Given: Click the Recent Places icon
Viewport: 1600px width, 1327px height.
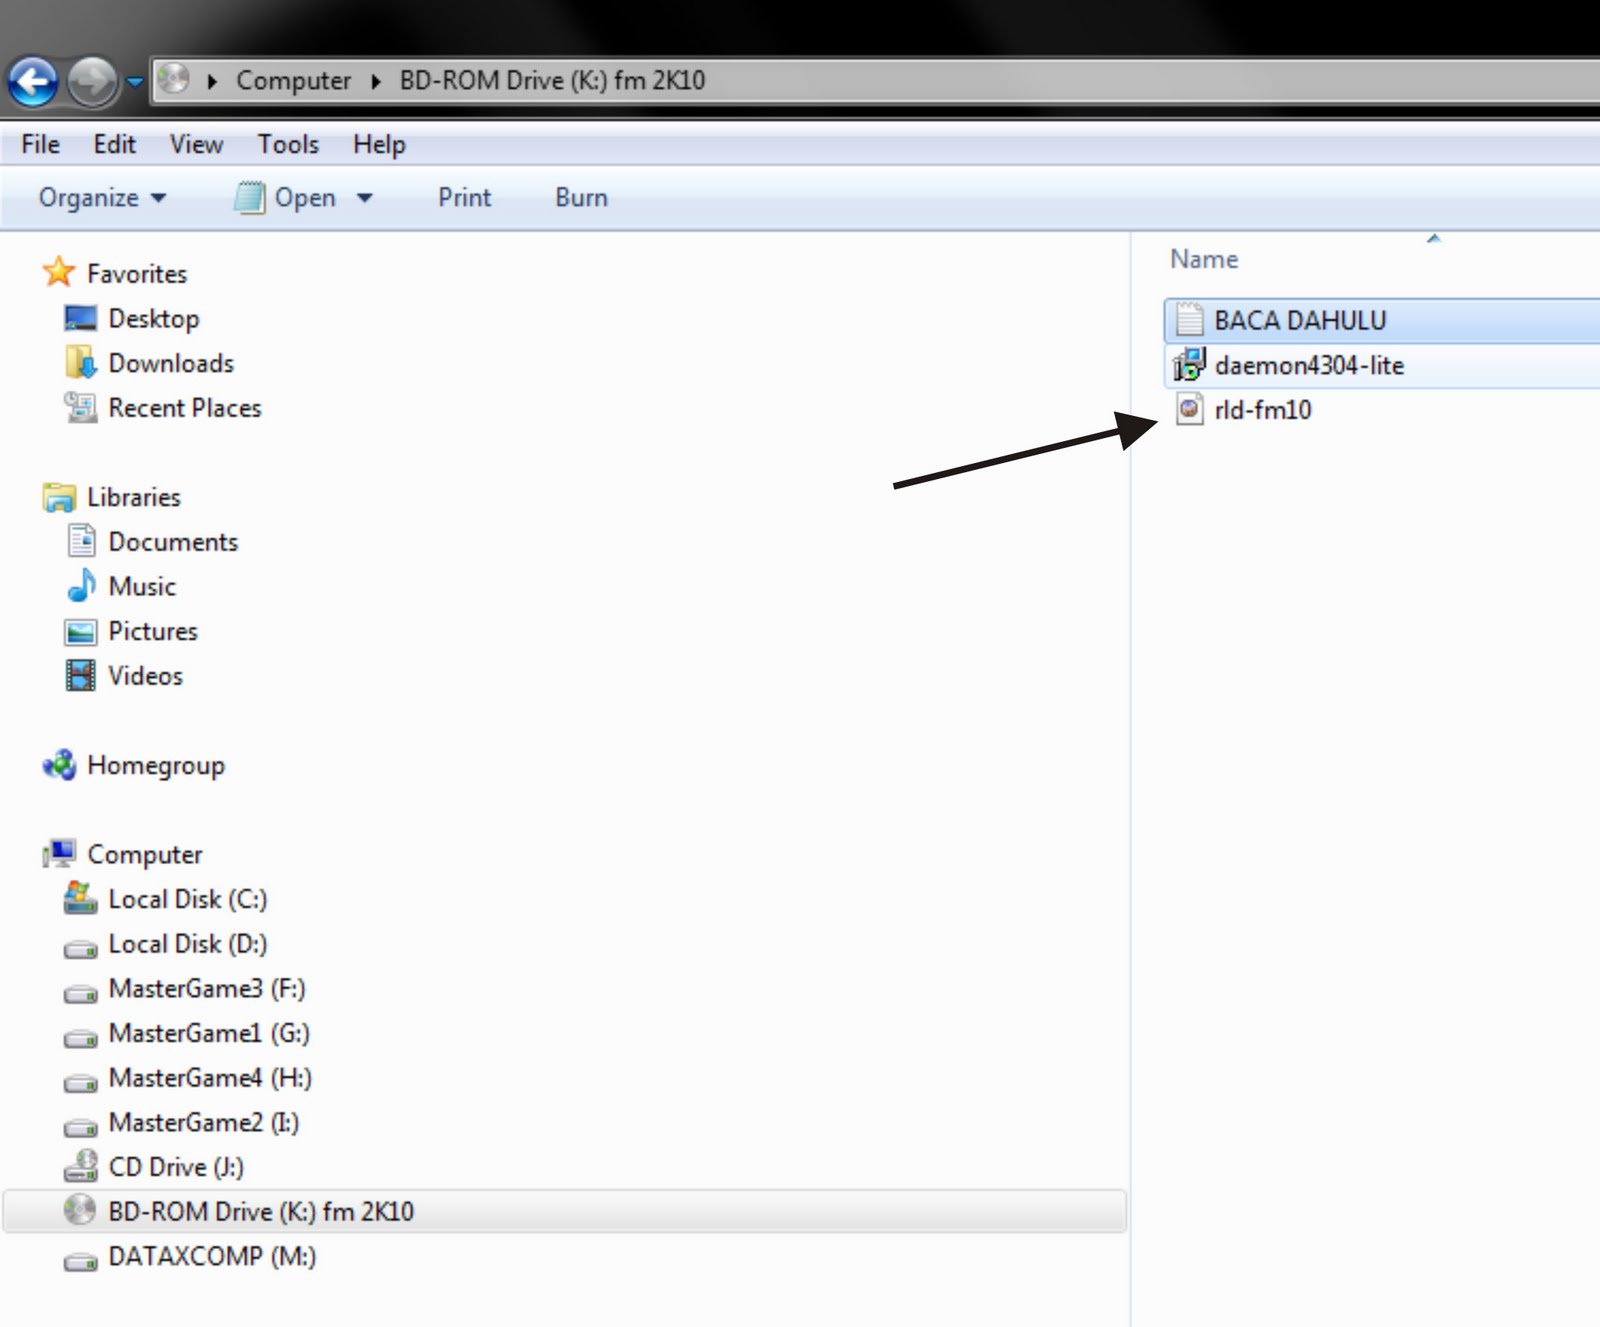Looking at the screenshot, I should click(x=80, y=407).
